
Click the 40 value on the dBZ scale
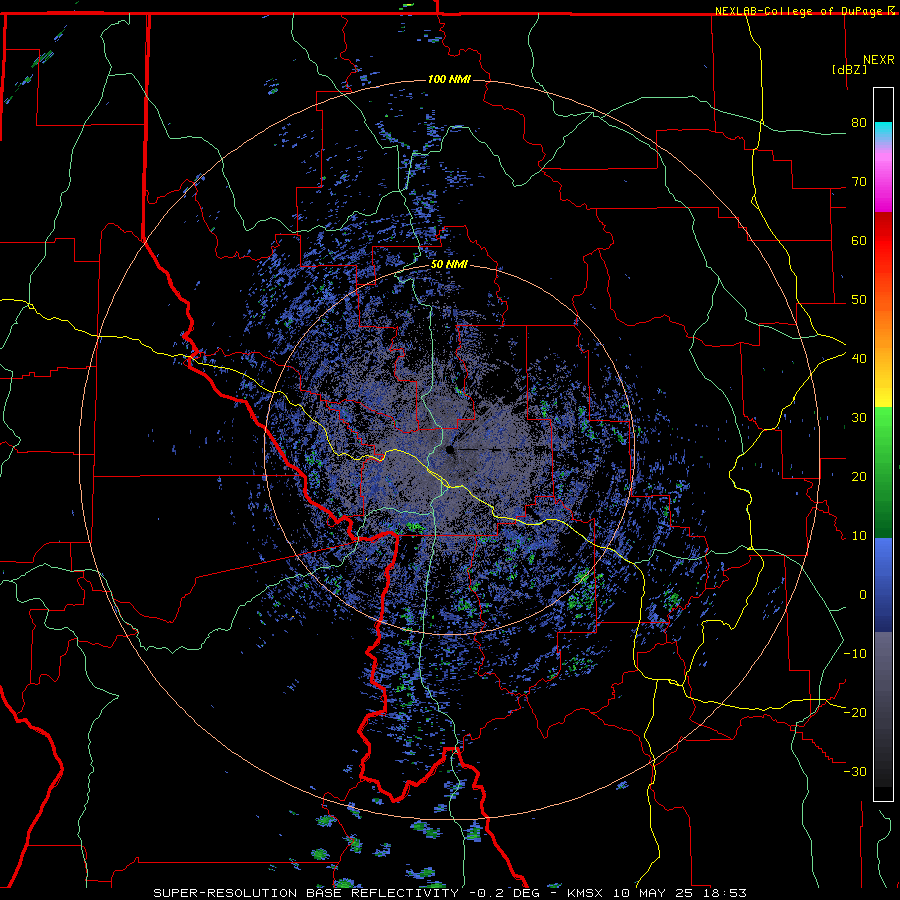[859, 359]
